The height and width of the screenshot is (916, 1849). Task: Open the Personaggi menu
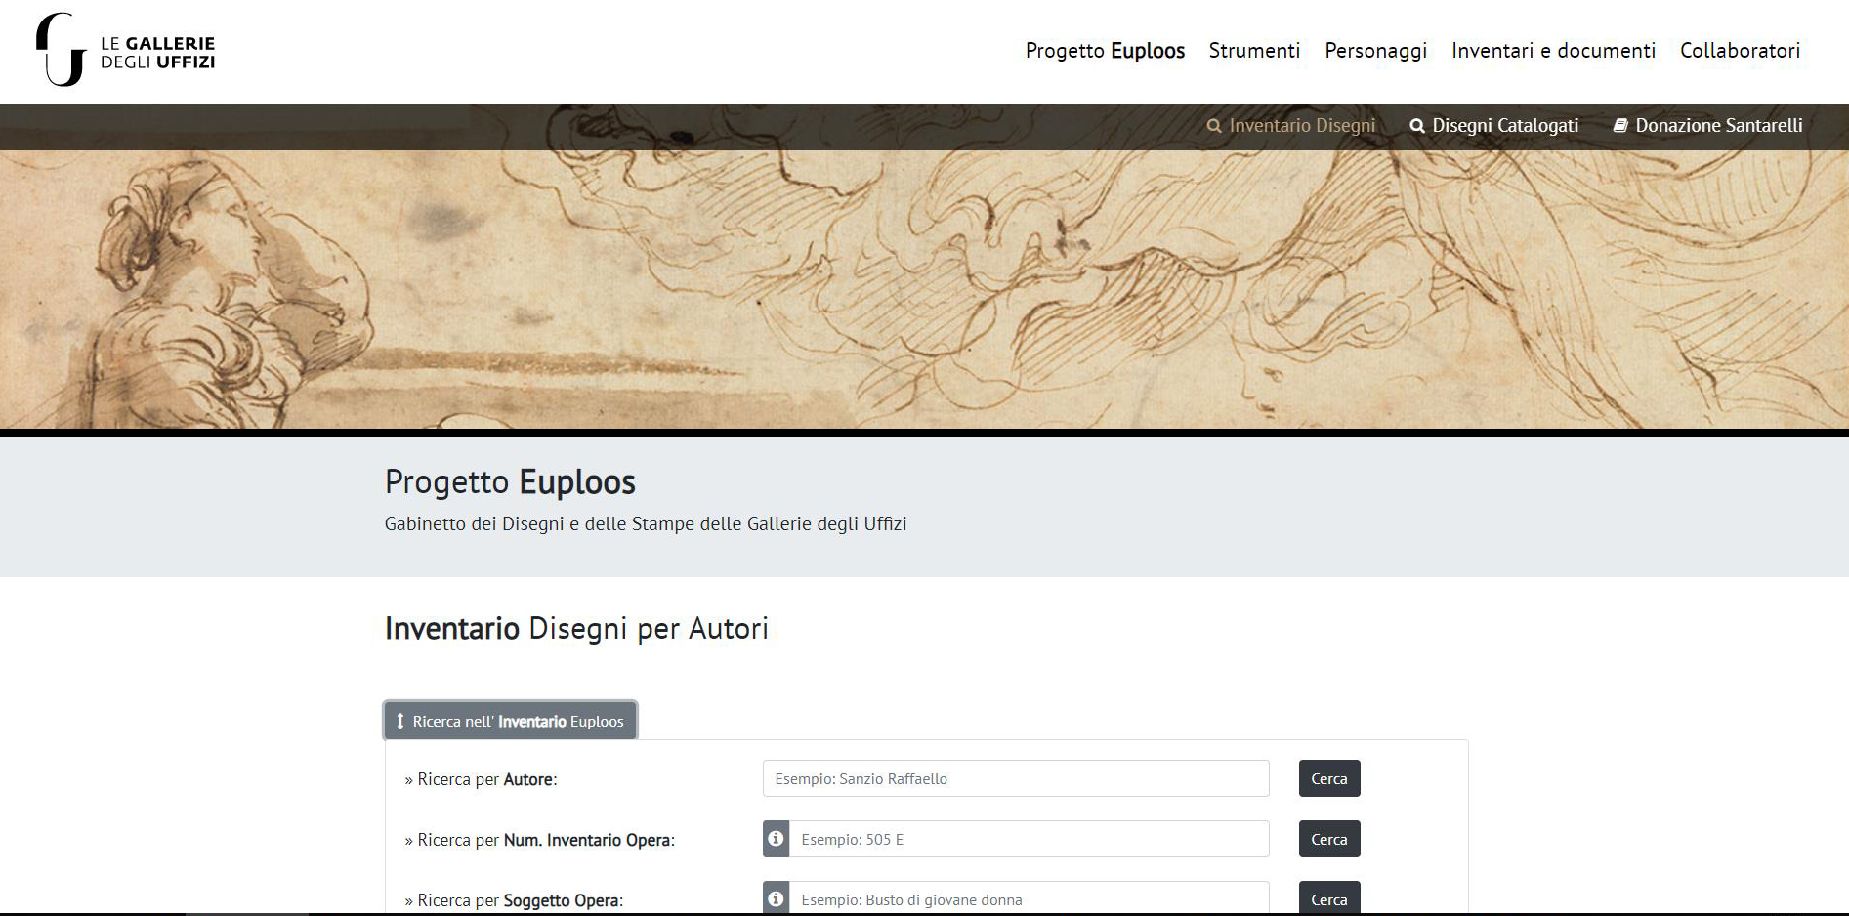pyautogui.click(x=1375, y=51)
